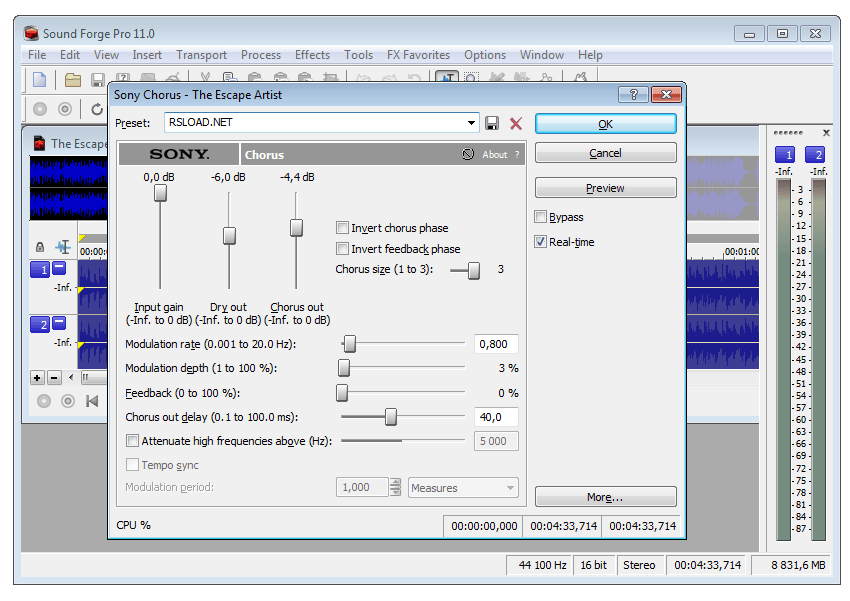
Task: Open the Preset dropdown arrow
Action: [x=472, y=123]
